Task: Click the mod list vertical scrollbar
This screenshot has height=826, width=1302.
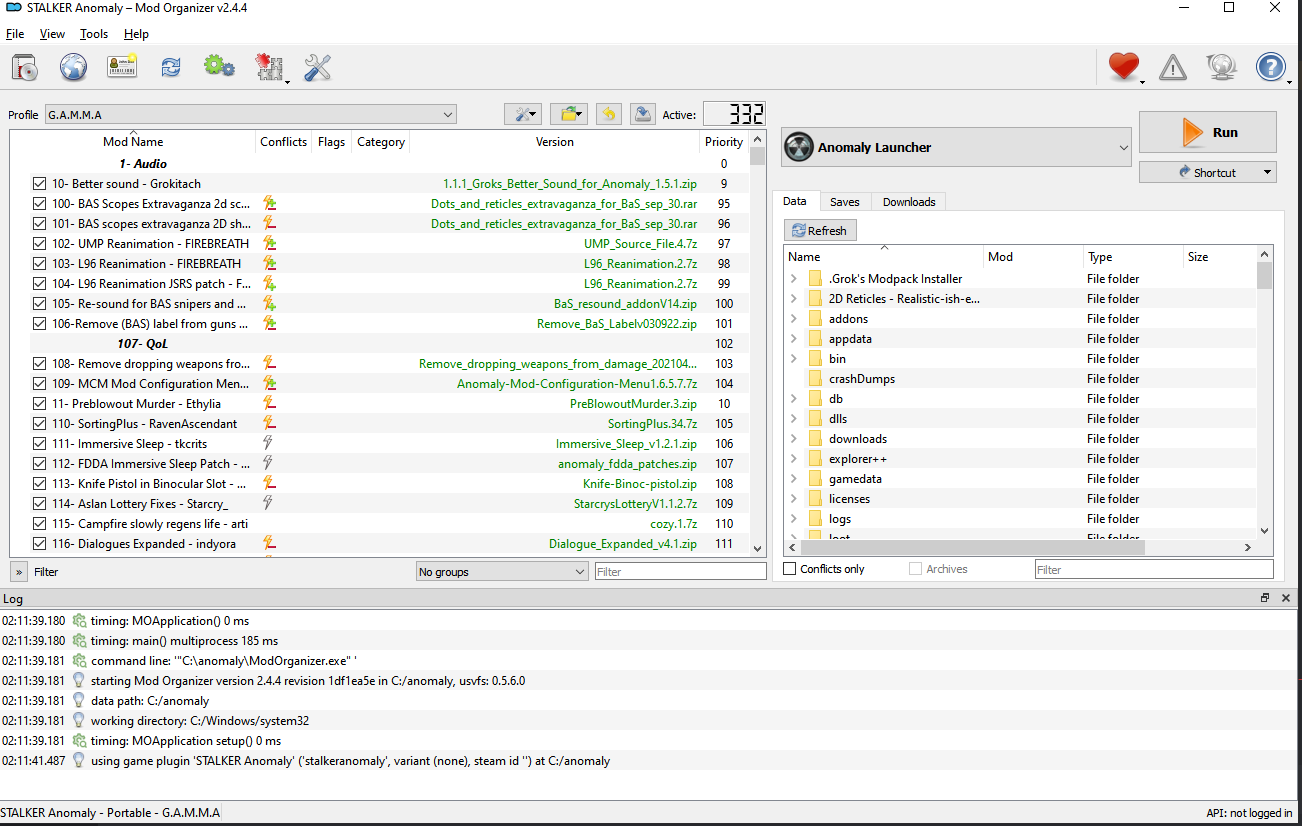Action: click(758, 345)
